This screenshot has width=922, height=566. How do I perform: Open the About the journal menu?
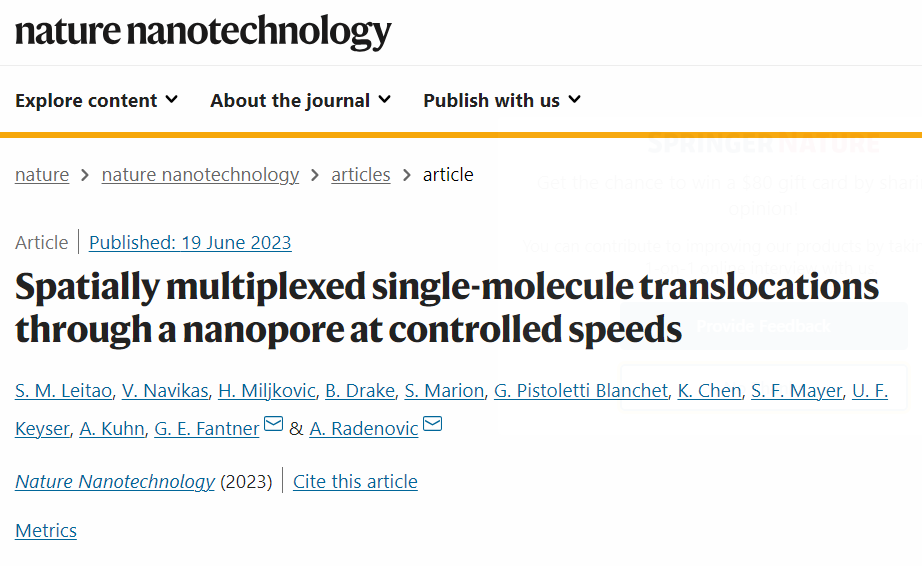coord(300,101)
